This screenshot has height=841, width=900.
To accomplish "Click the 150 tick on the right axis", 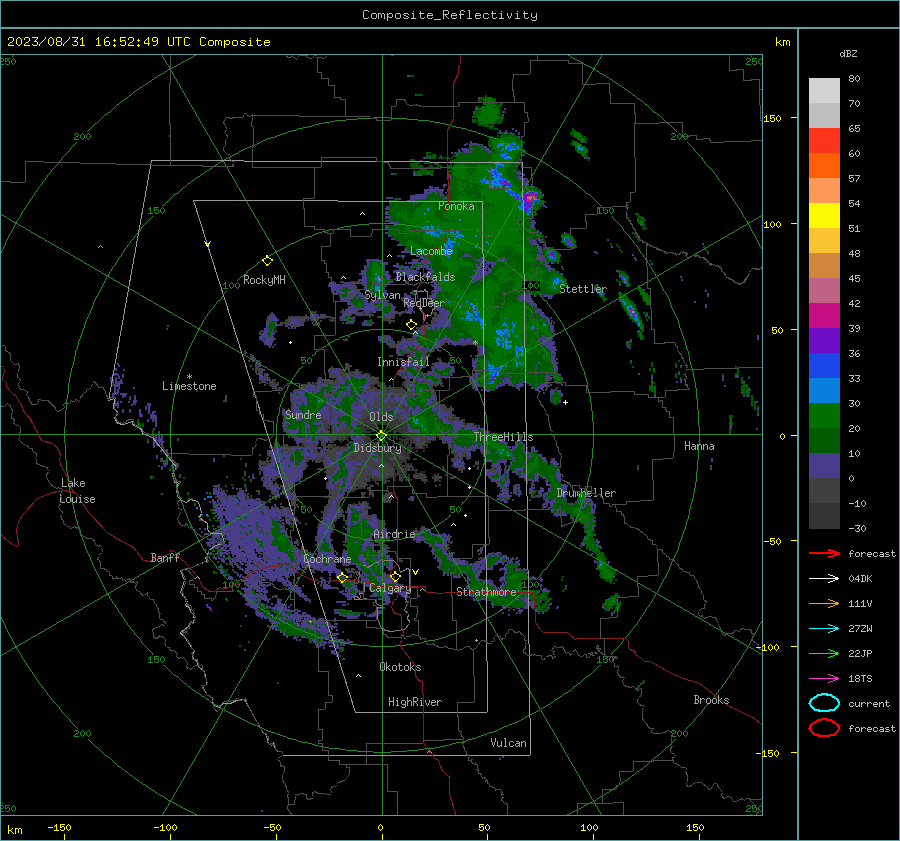I will (772, 118).
